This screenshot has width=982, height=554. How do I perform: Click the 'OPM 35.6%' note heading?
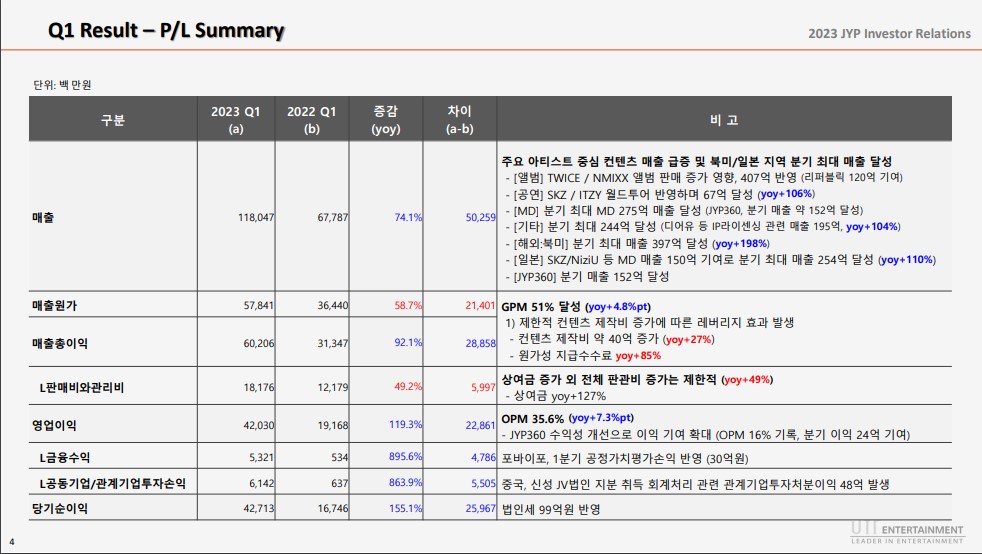[567, 418]
